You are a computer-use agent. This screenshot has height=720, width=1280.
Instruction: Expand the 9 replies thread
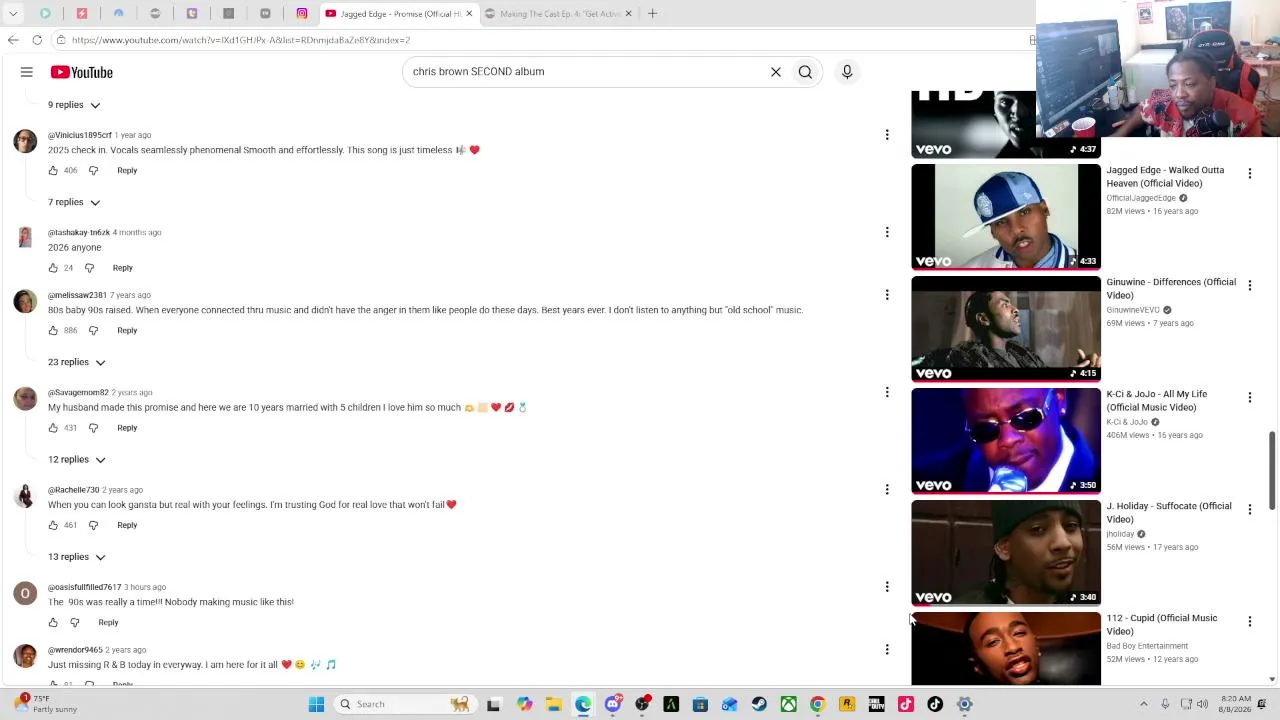(x=75, y=105)
